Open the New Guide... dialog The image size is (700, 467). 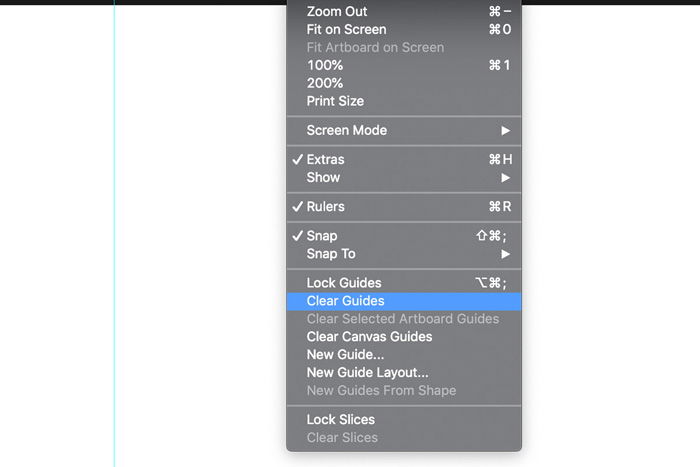click(404, 354)
